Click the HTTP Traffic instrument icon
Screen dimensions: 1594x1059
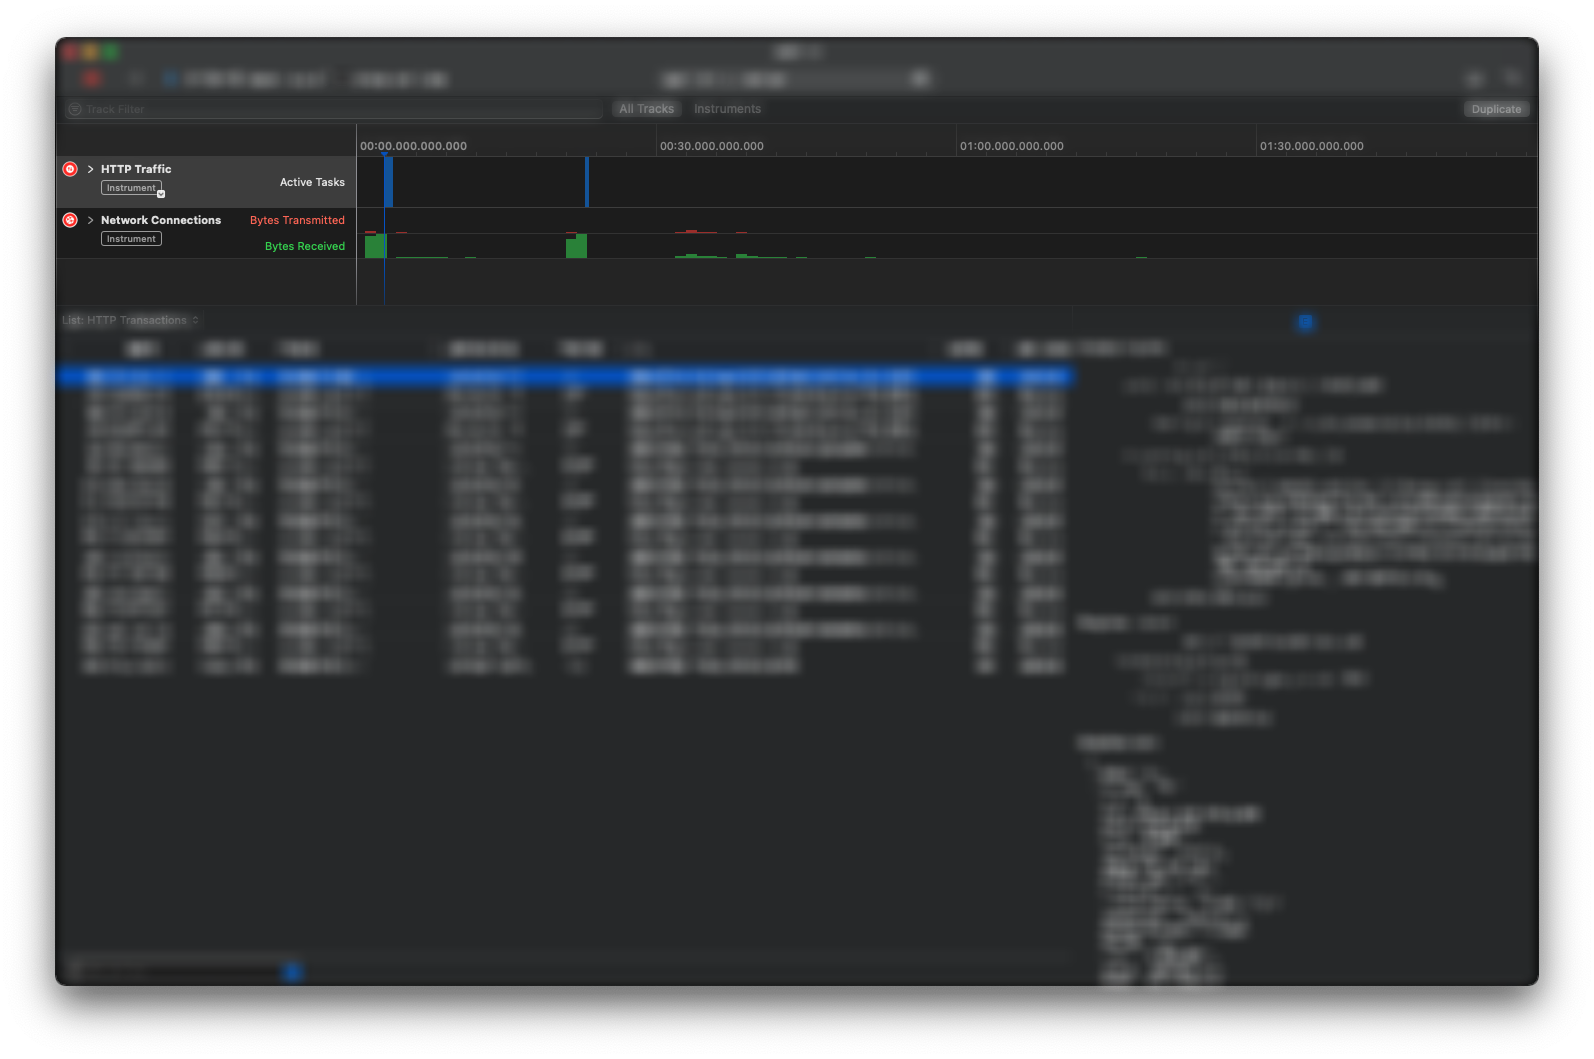pos(70,169)
